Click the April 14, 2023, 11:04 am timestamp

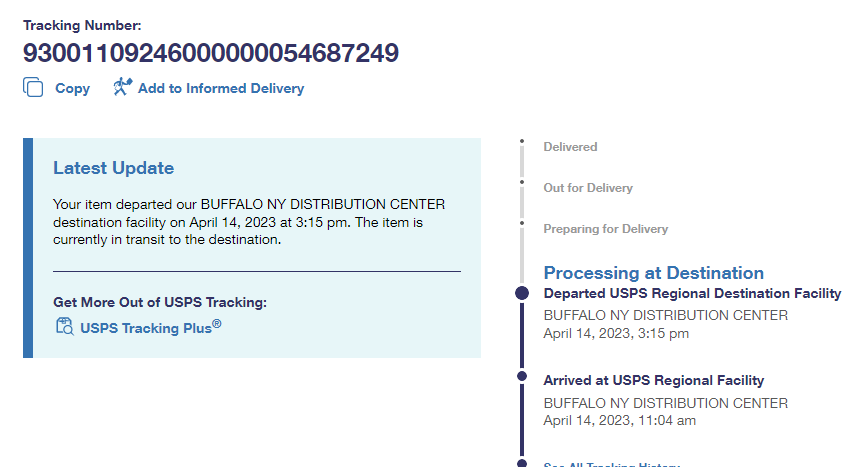(x=619, y=421)
